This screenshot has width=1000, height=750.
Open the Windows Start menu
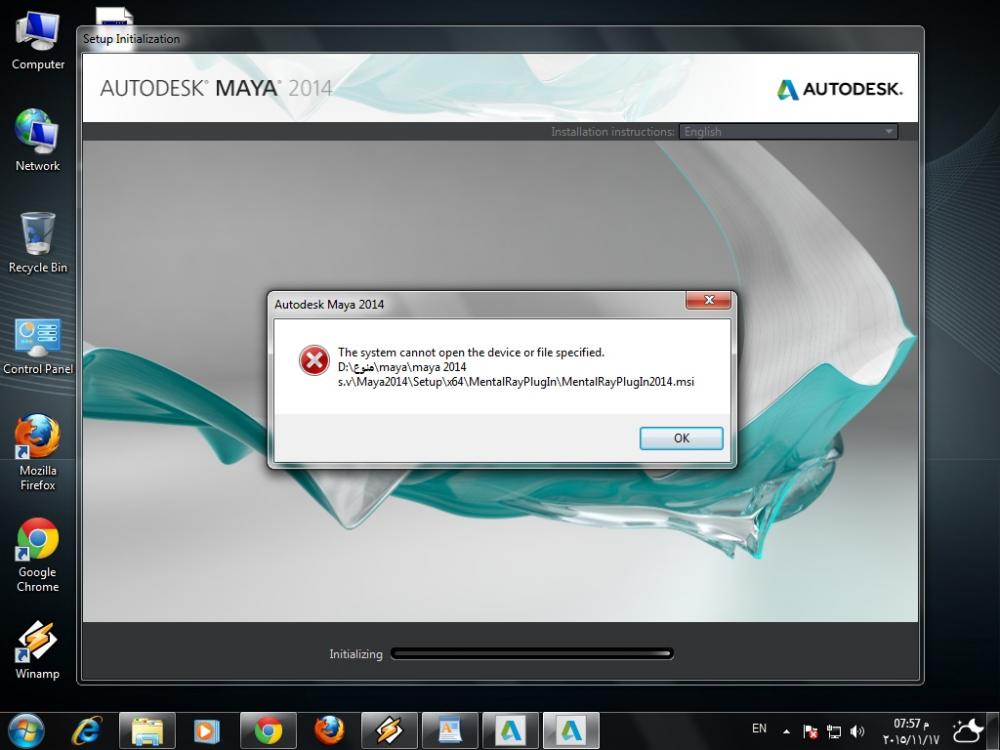[x=26, y=731]
